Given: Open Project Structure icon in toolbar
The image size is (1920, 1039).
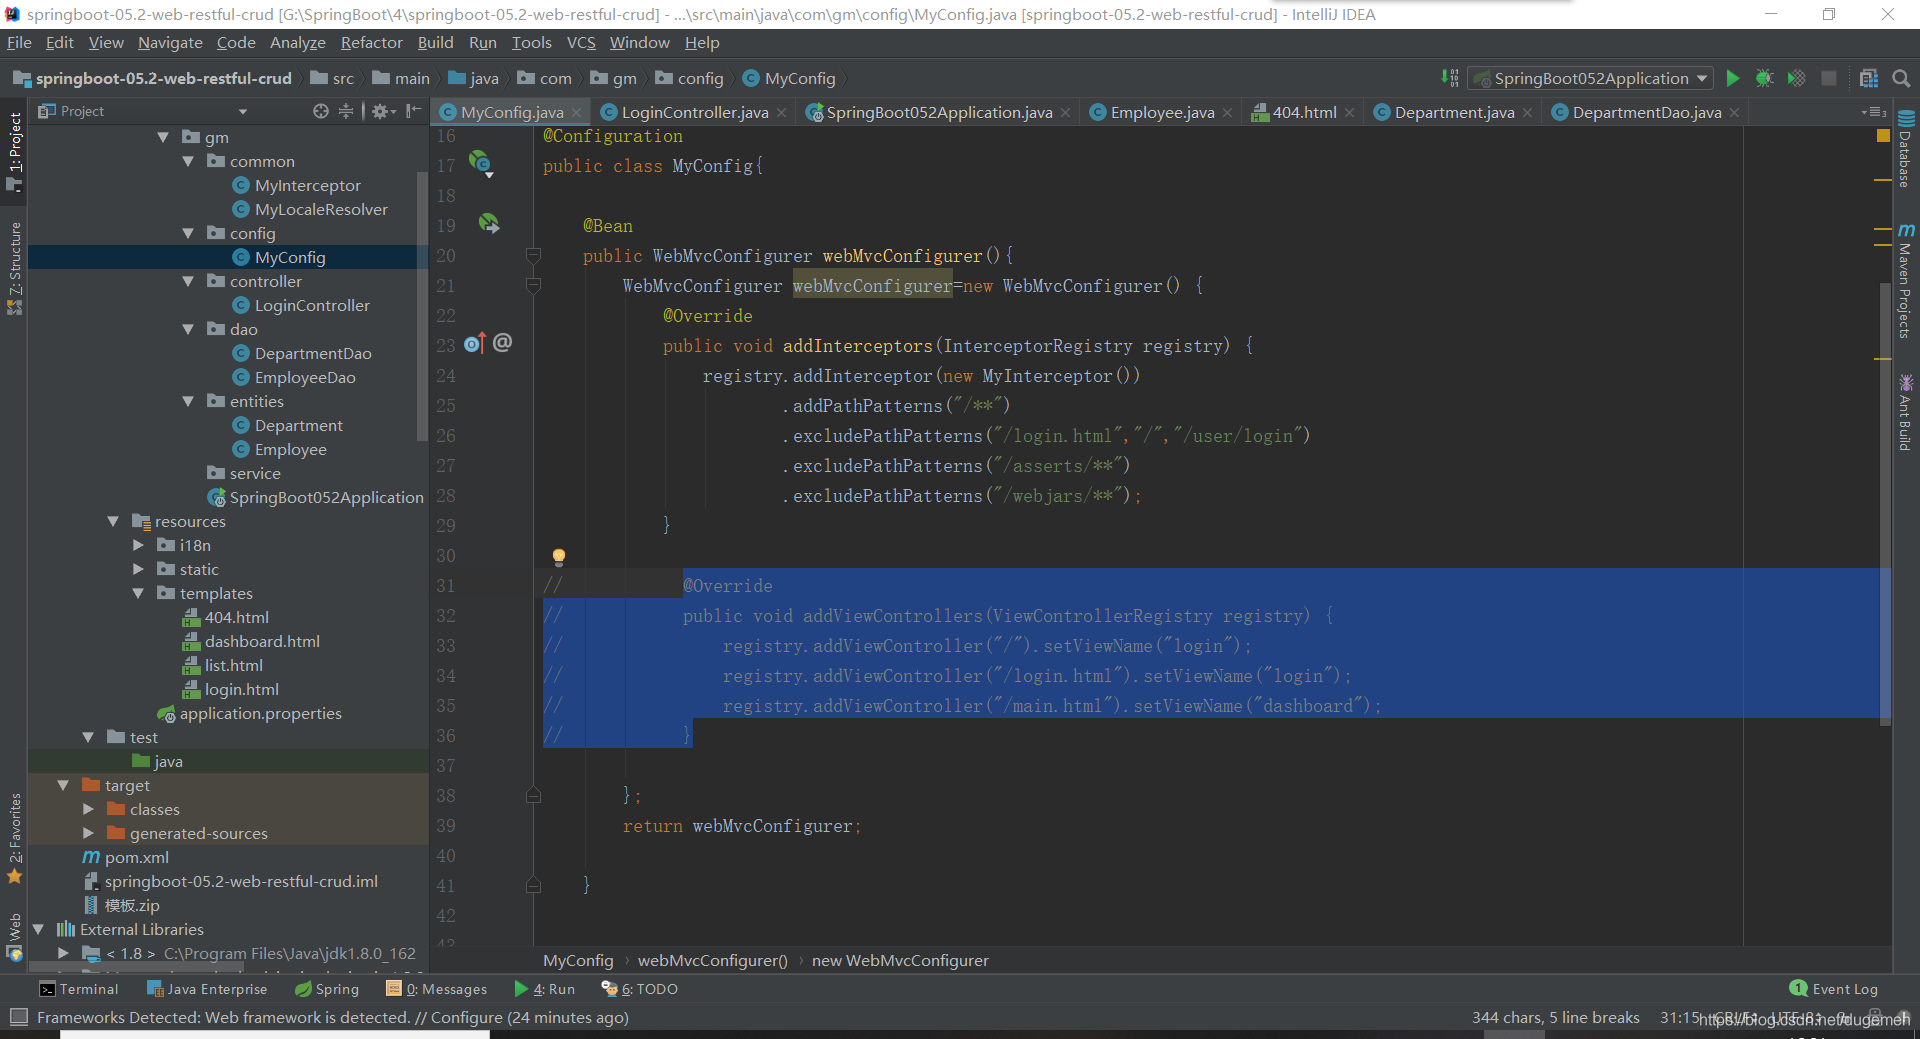Looking at the screenshot, I should click(1868, 78).
